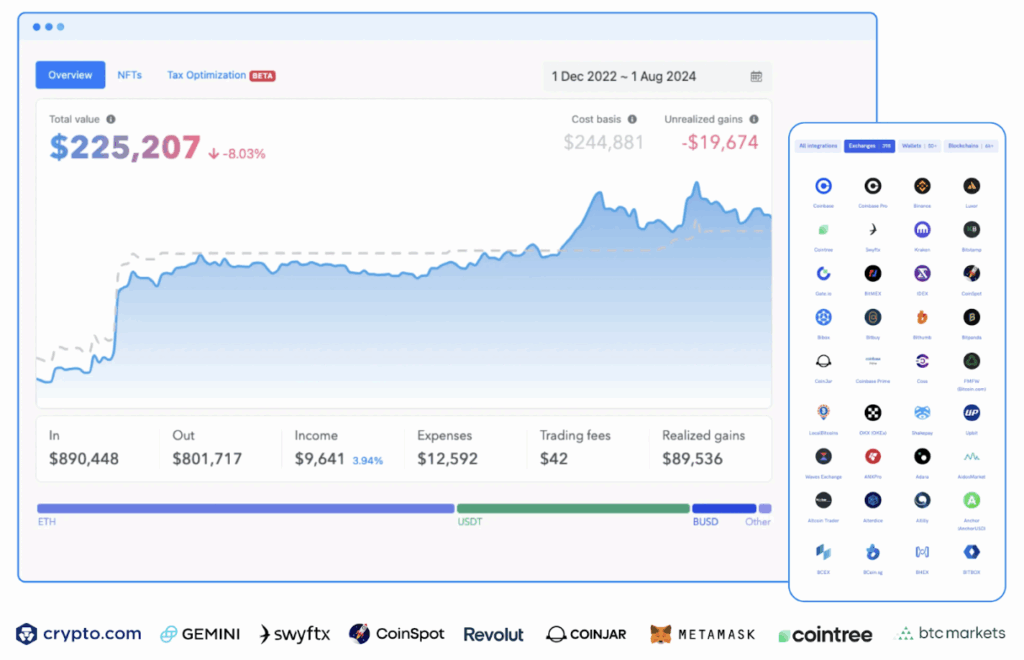Pick the CoinJar icon in the integrations grid
The image size is (1024, 660).
(823, 361)
